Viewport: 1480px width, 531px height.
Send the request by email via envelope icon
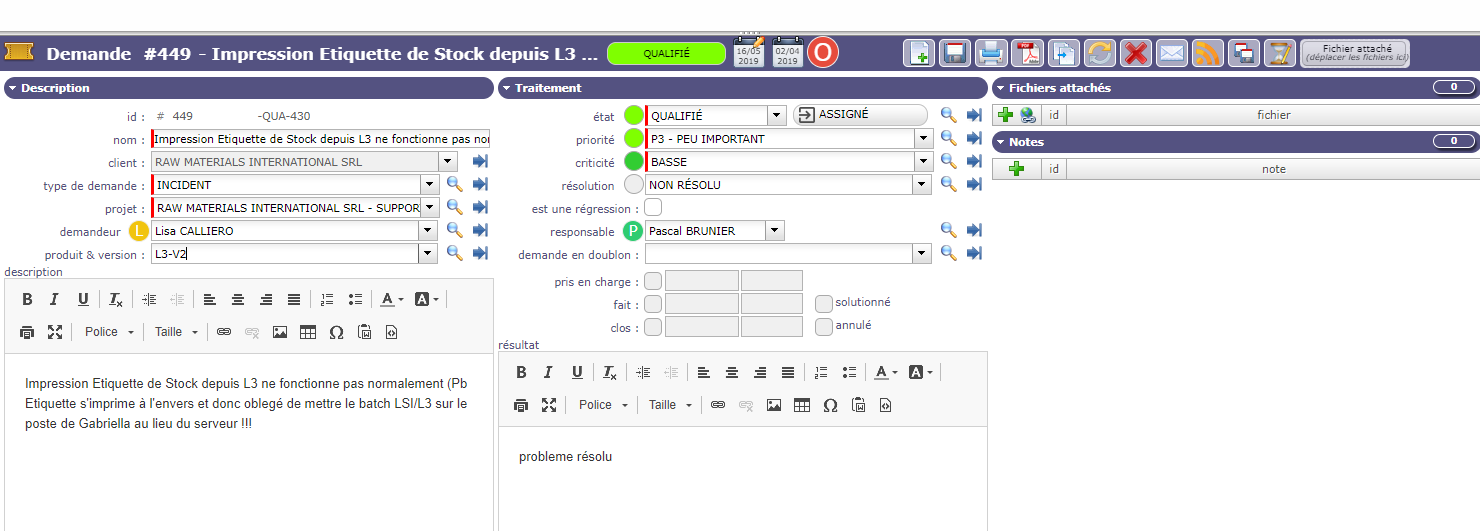(1172, 53)
